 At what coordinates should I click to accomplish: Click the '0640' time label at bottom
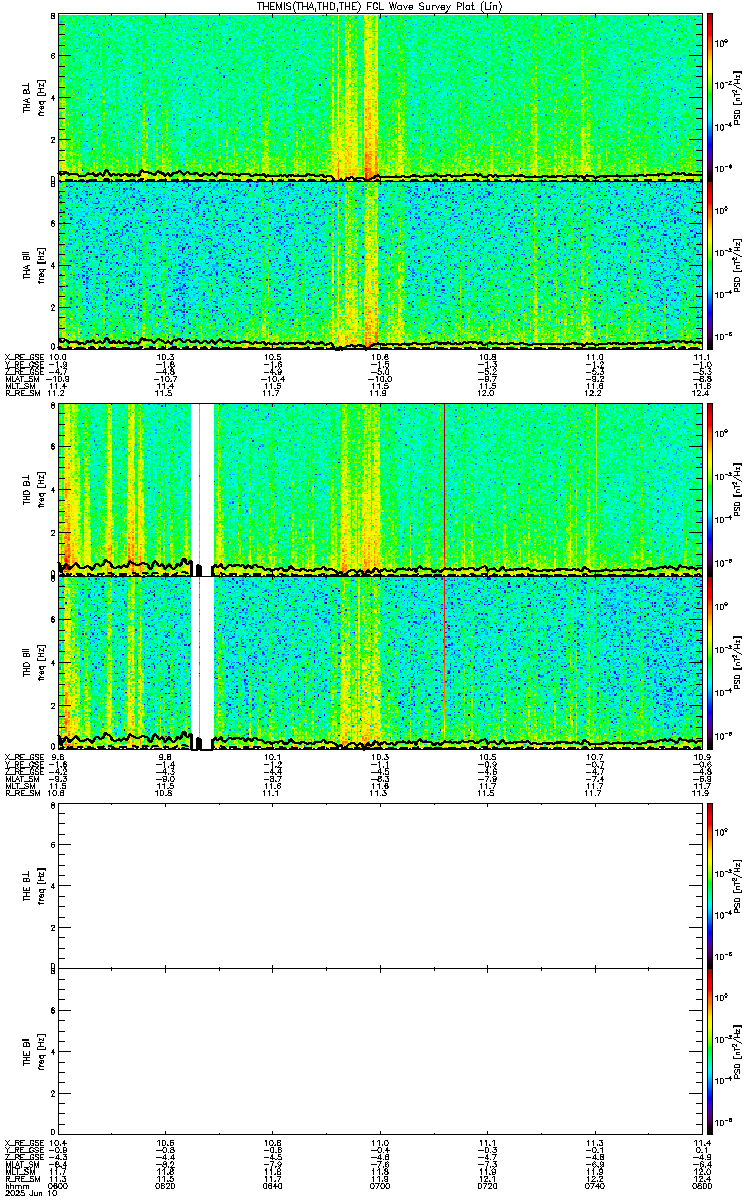(273, 1186)
